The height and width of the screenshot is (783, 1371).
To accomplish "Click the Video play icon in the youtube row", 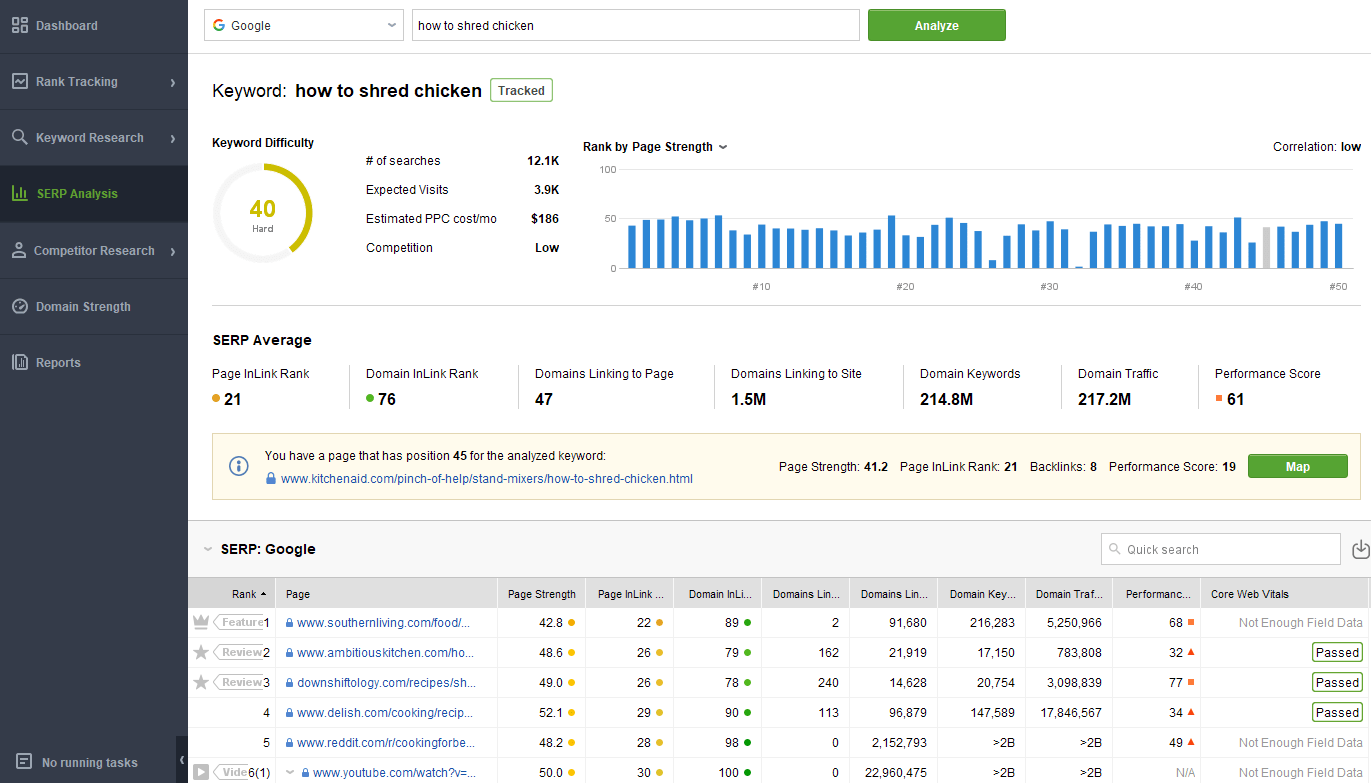I will point(201,772).
